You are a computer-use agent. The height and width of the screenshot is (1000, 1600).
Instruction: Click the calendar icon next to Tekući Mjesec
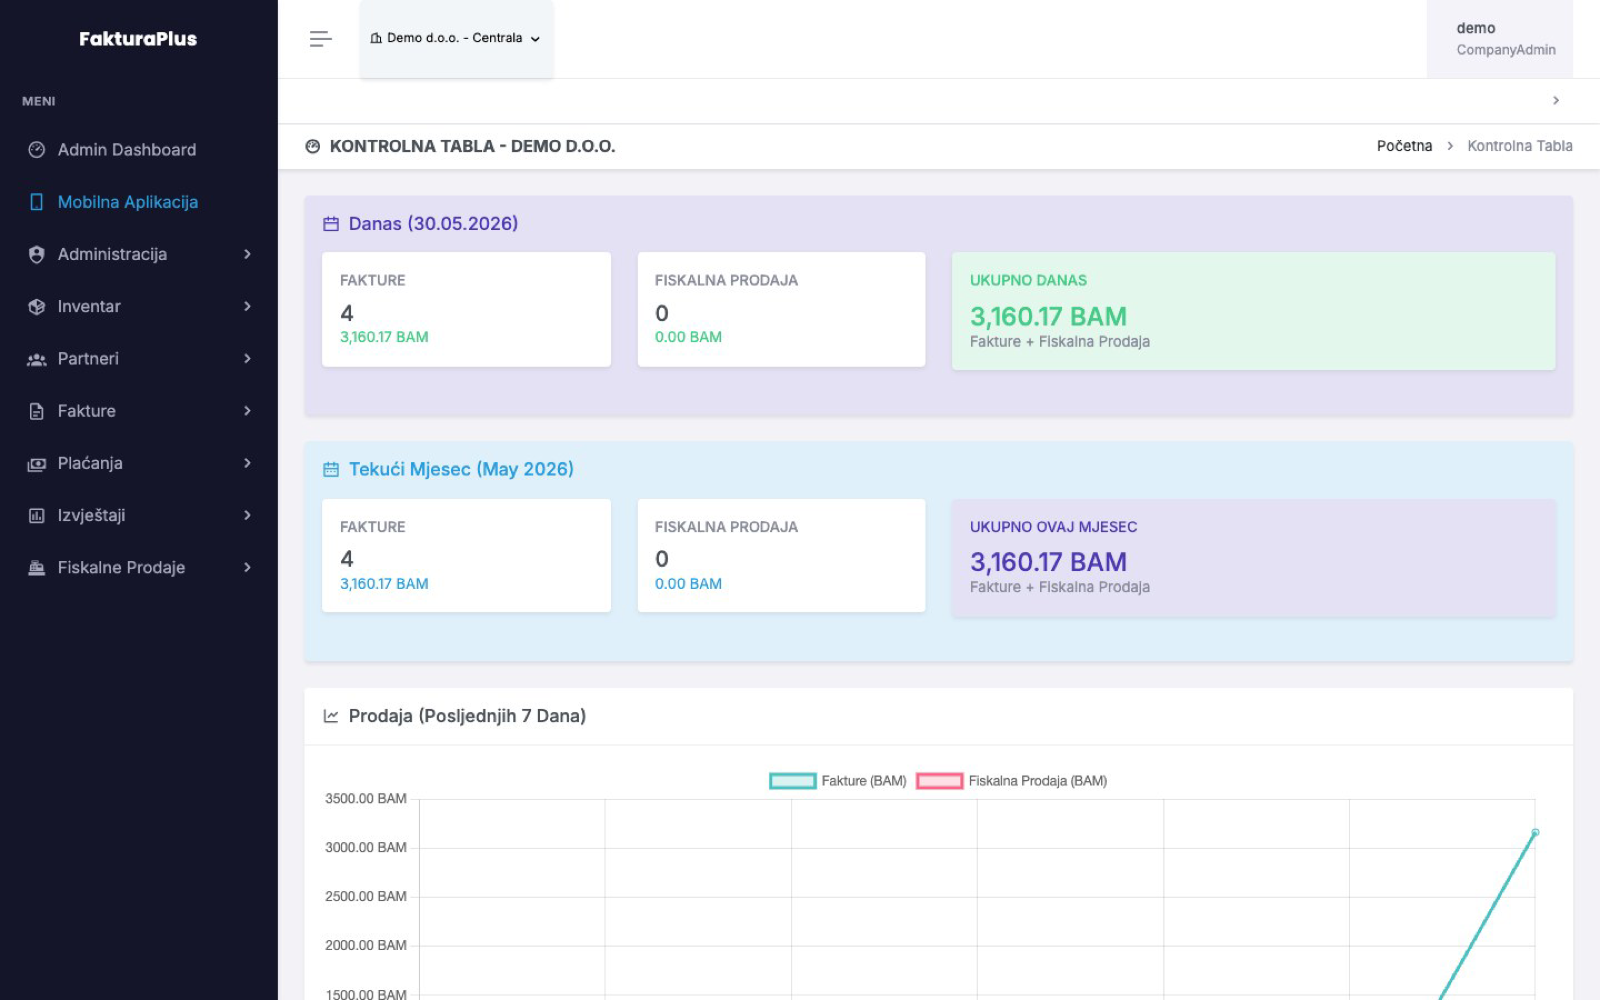pyautogui.click(x=331, y=470)
